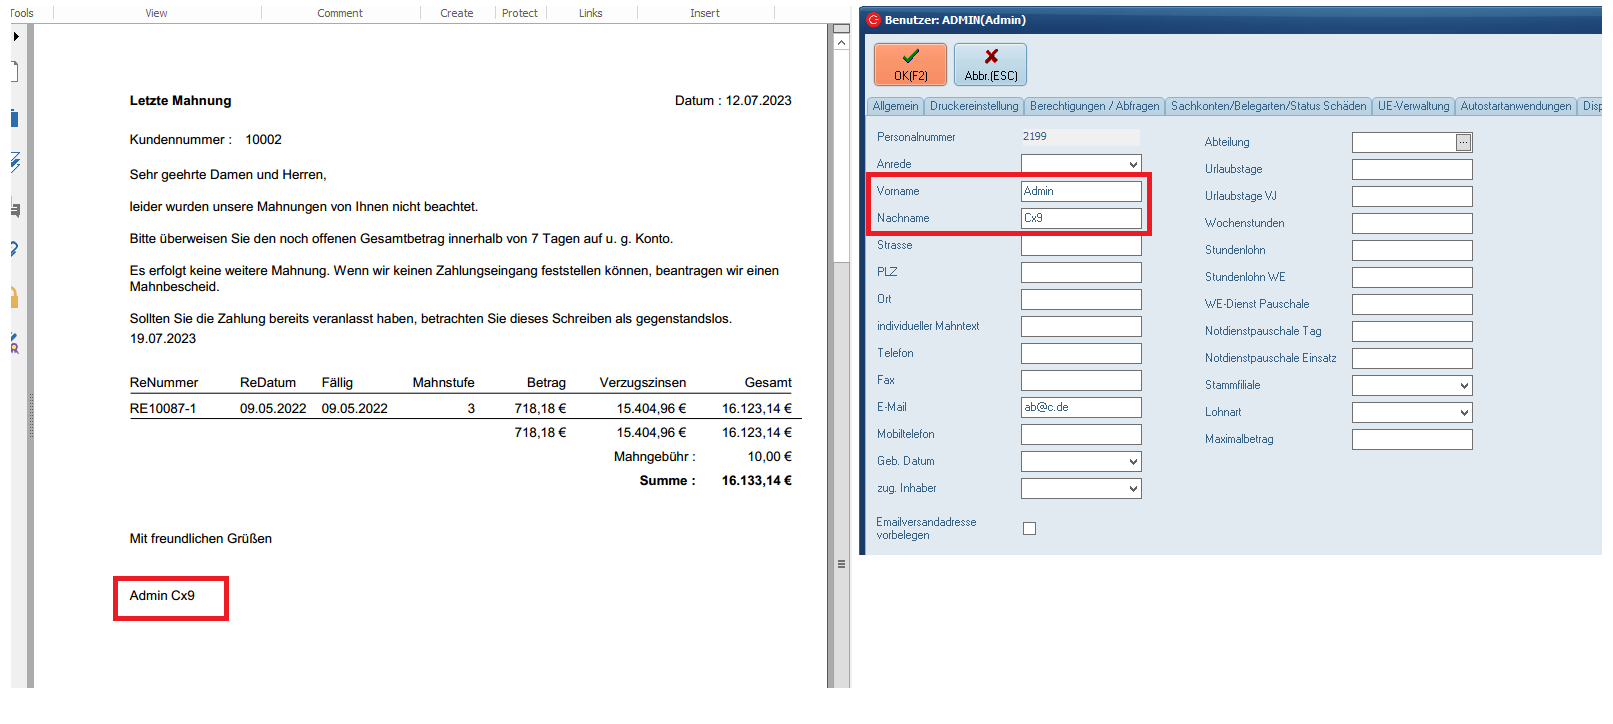Screen dimensions: 1613x724
Task: Click the E-Mail input field
Action: (1080, 408)
